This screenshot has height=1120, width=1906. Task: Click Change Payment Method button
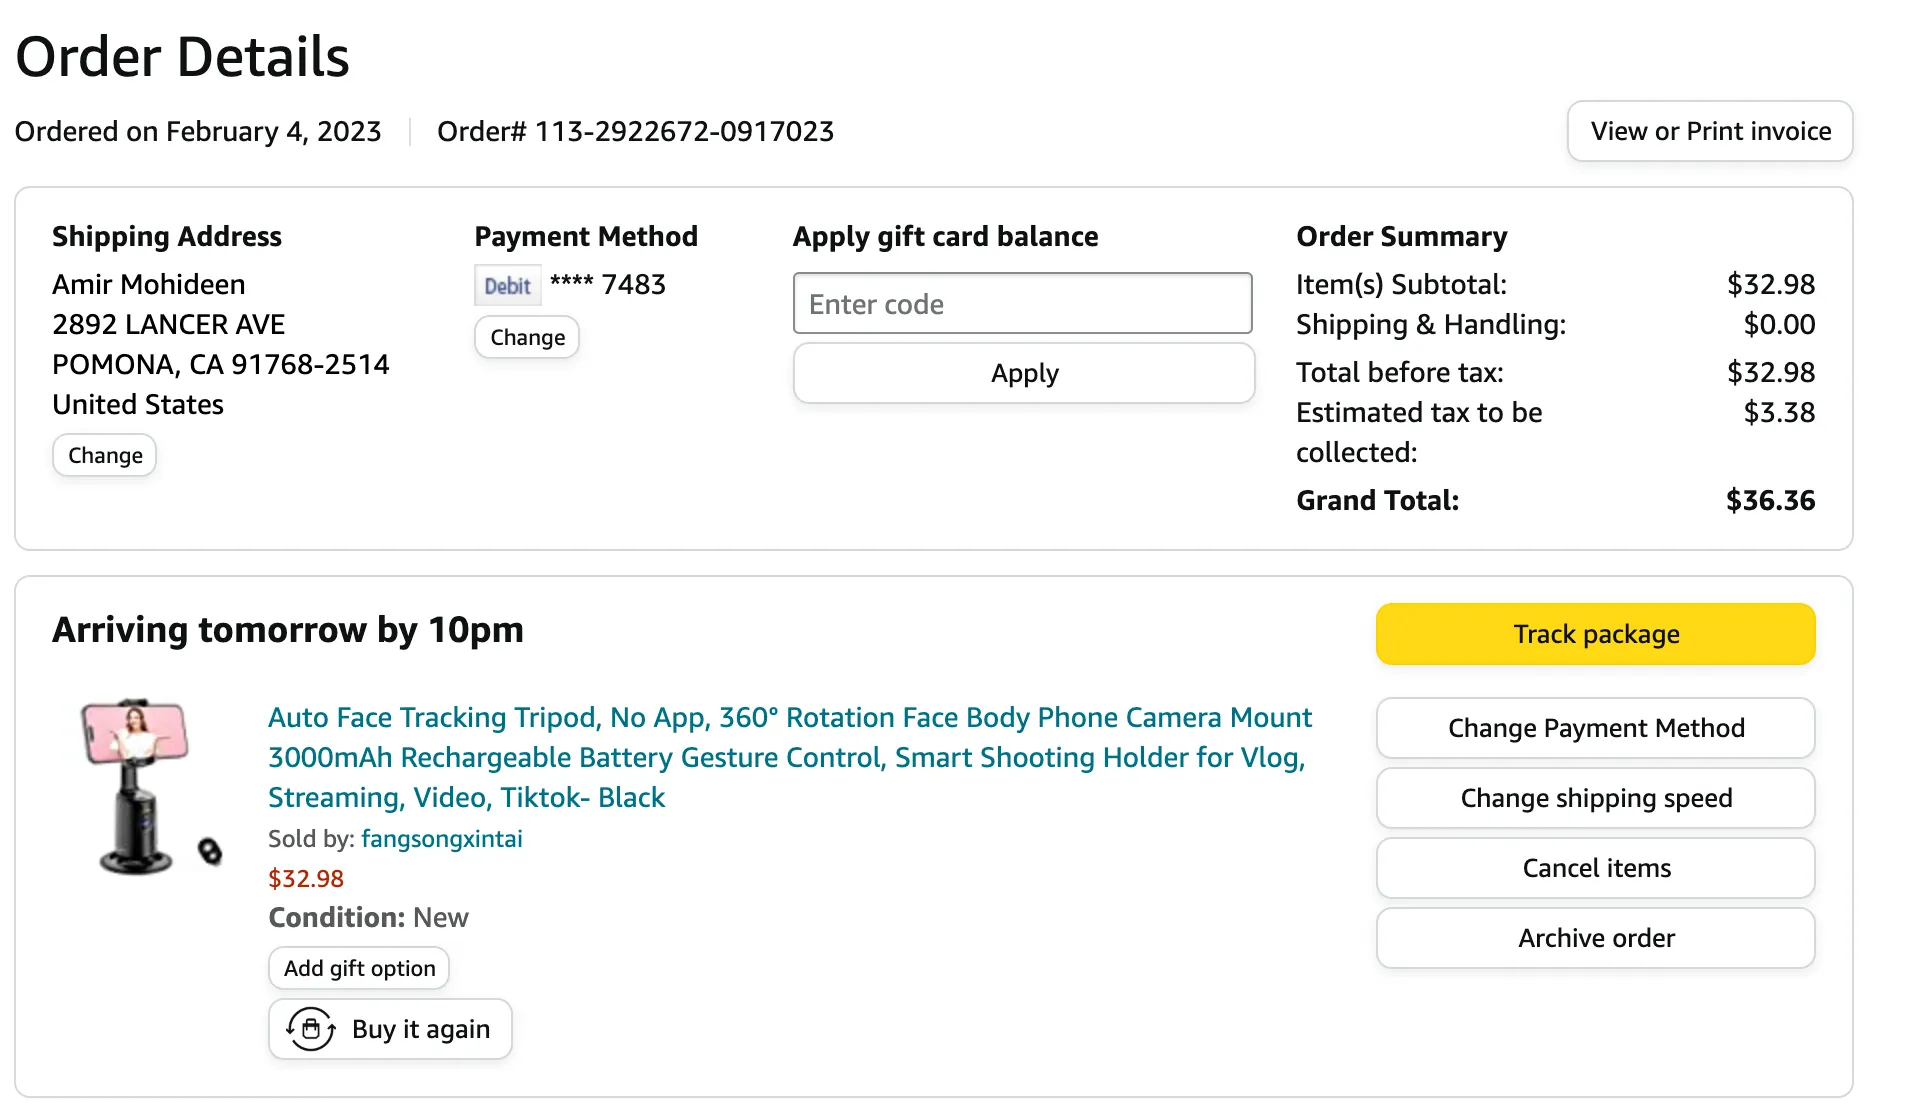coord(1595,728)
